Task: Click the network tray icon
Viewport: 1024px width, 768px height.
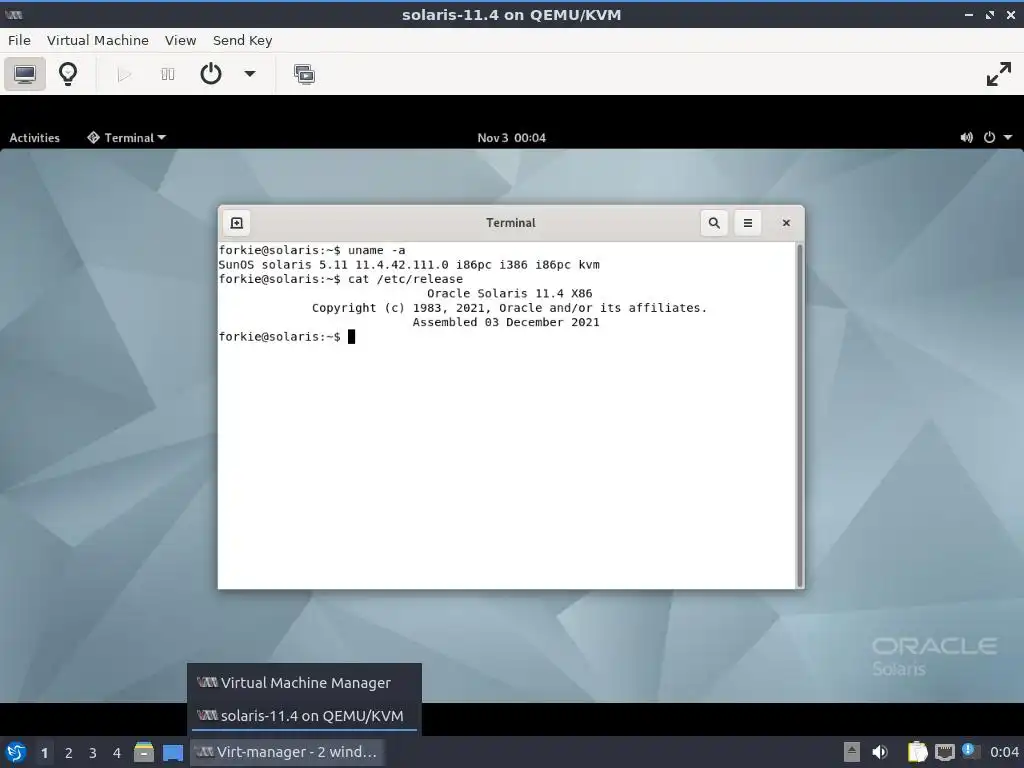Action: (x=944, y=753)
